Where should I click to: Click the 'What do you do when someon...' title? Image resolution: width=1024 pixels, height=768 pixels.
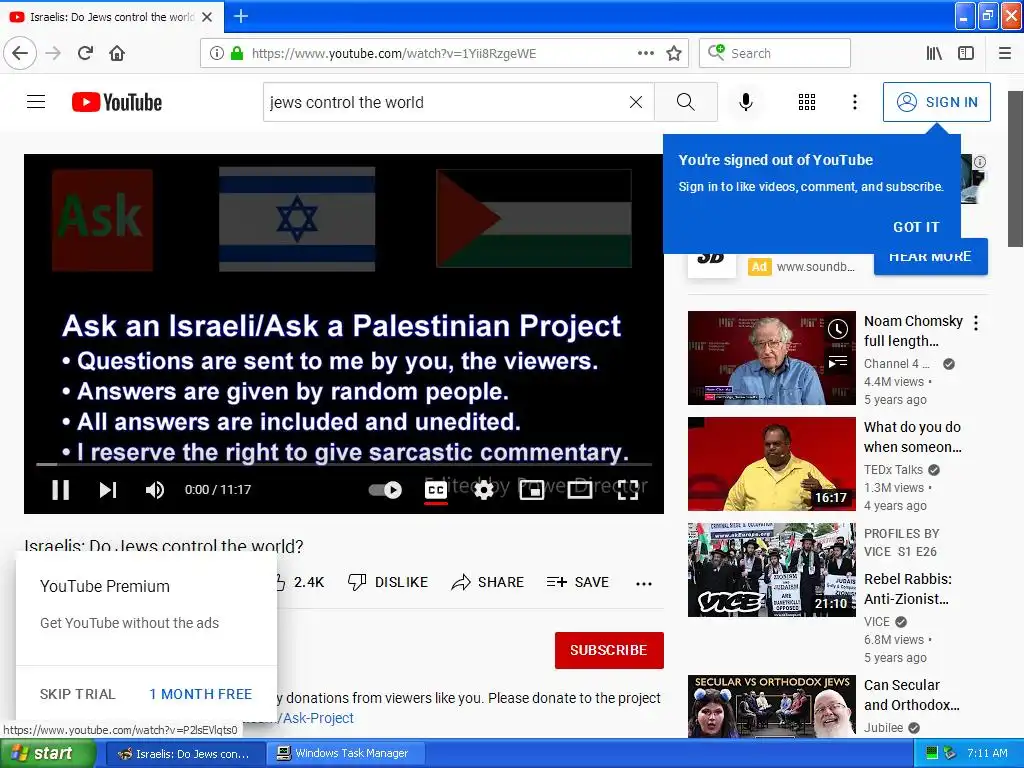pos(912,437)
